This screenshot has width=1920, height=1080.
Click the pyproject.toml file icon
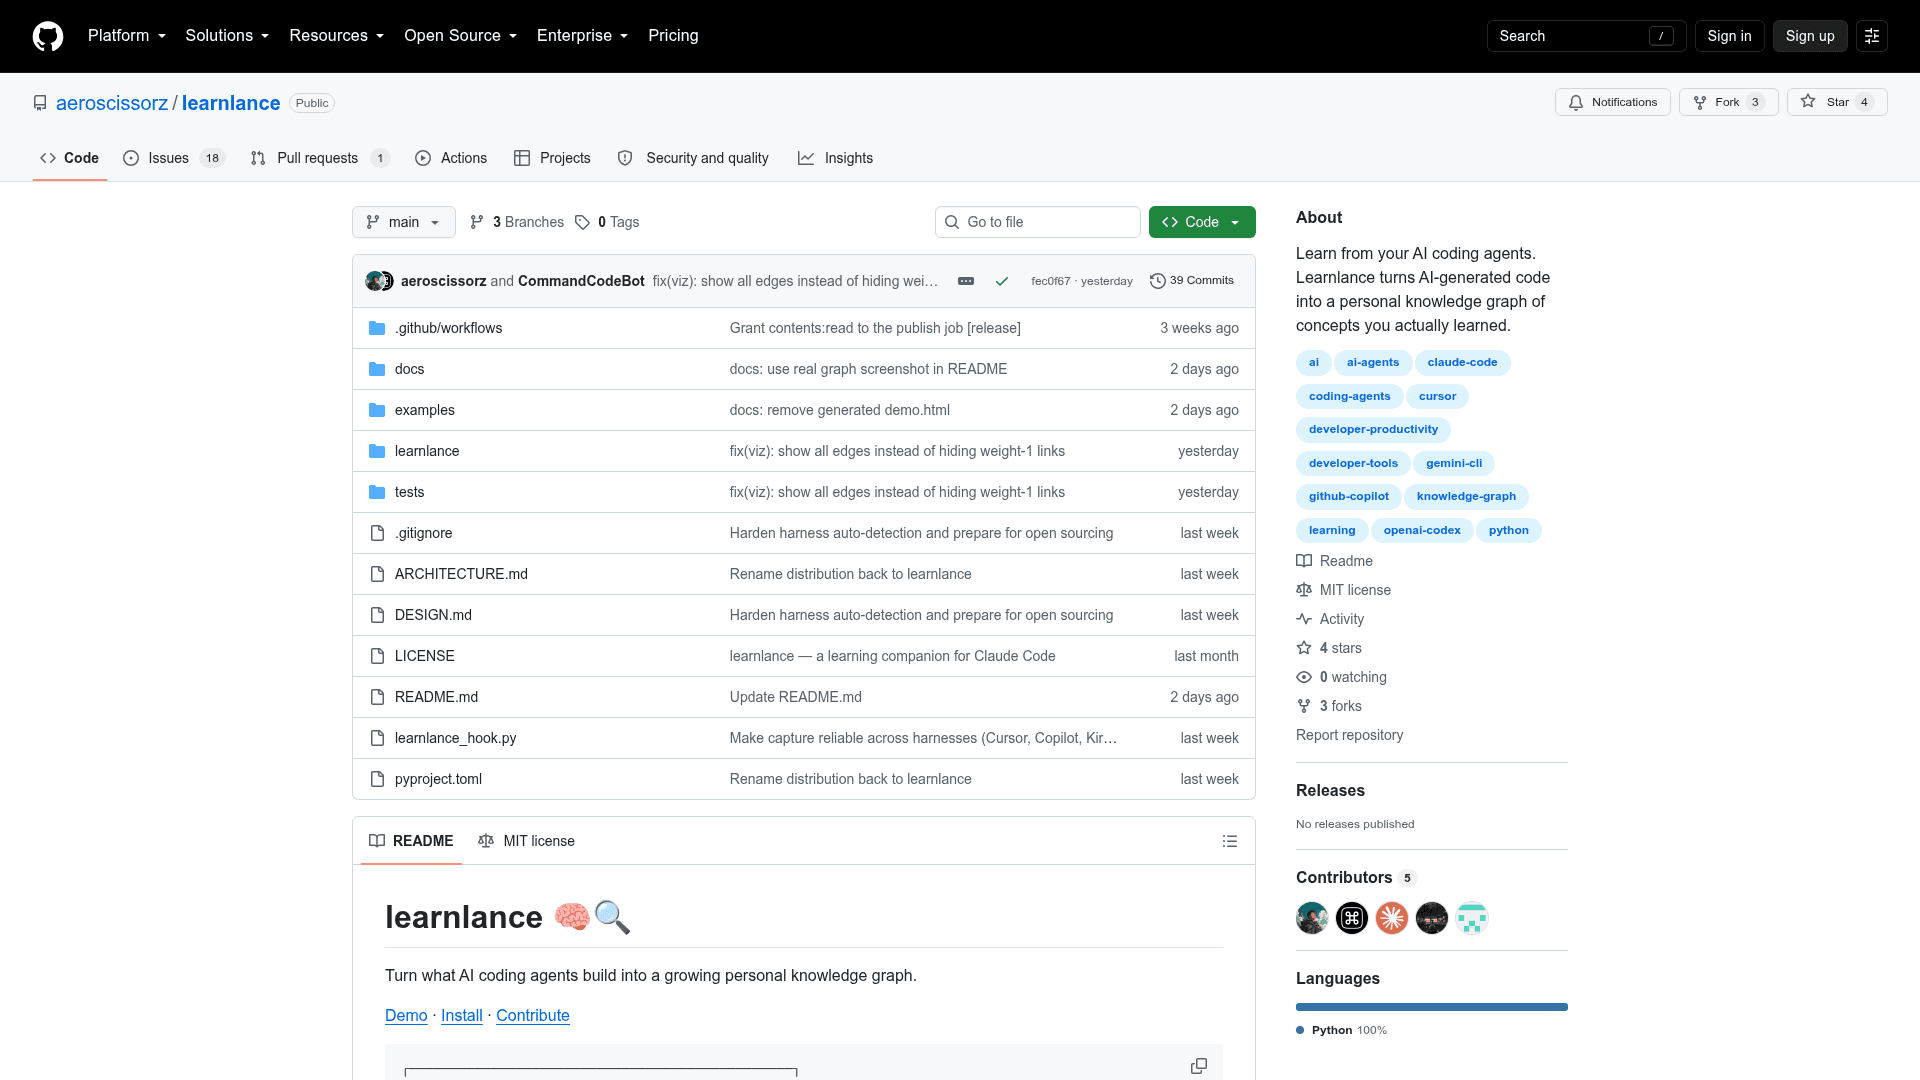[377, 779]
